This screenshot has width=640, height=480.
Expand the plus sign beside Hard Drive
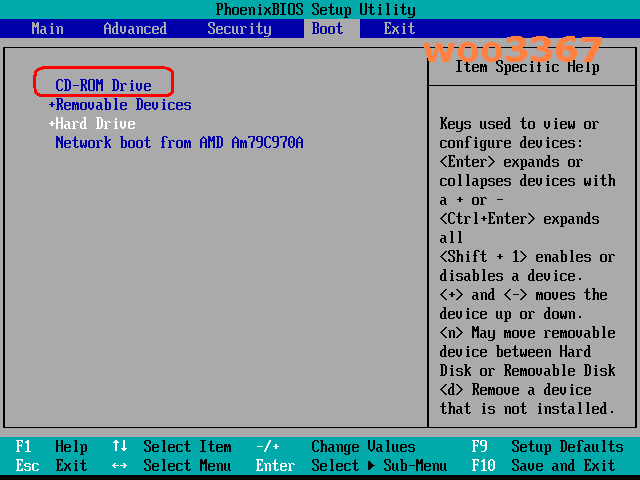coord(52,124)
